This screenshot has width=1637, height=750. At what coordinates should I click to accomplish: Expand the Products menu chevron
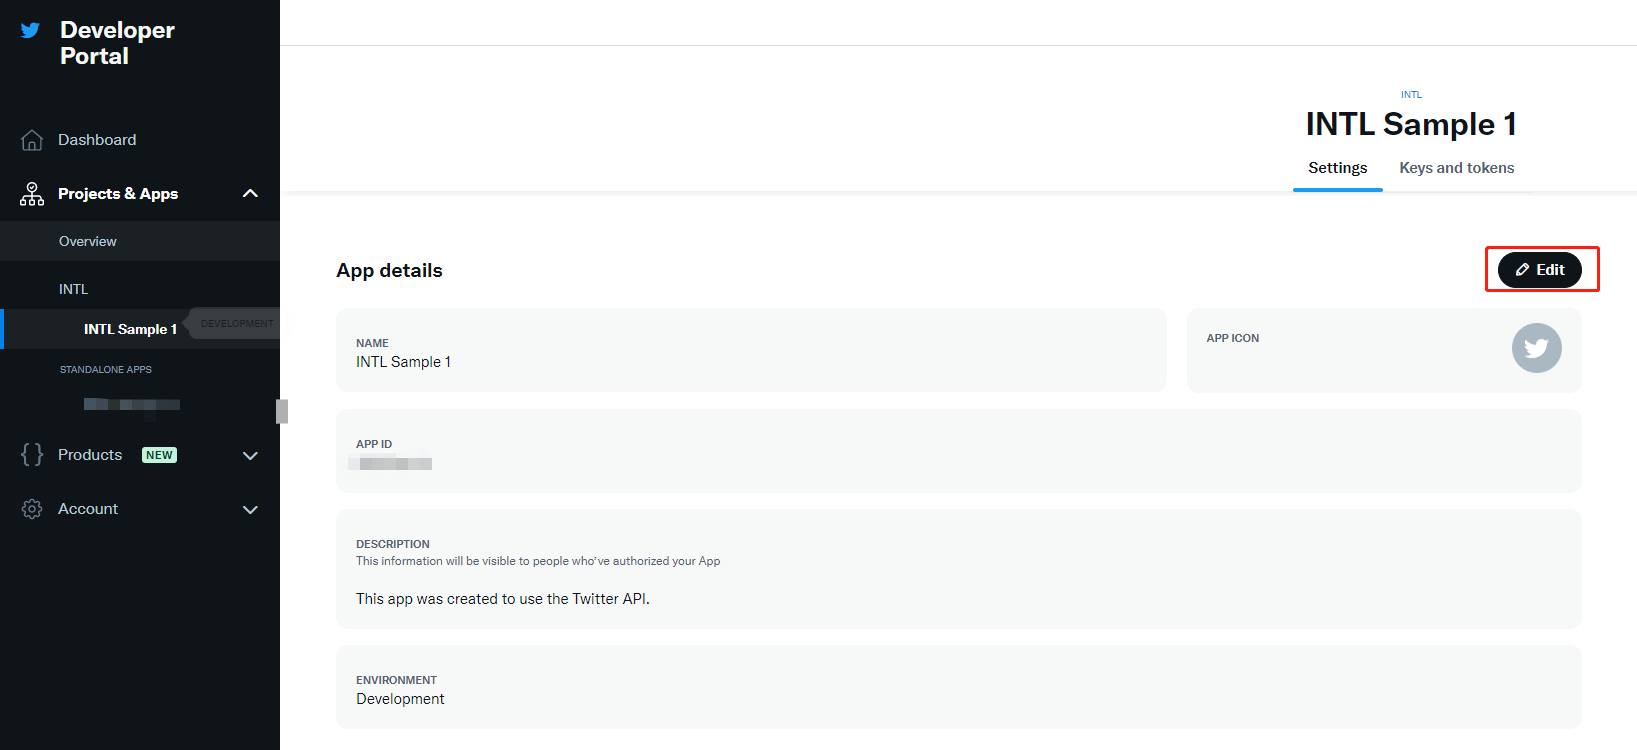[250, 456]
